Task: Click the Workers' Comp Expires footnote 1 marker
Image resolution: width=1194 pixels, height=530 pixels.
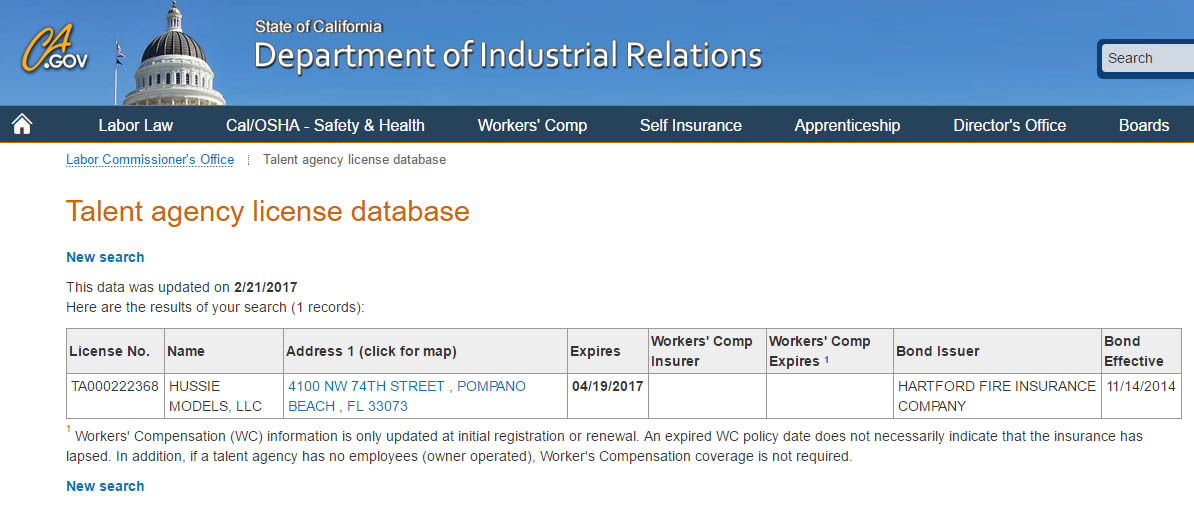Action: coord(827,359)
